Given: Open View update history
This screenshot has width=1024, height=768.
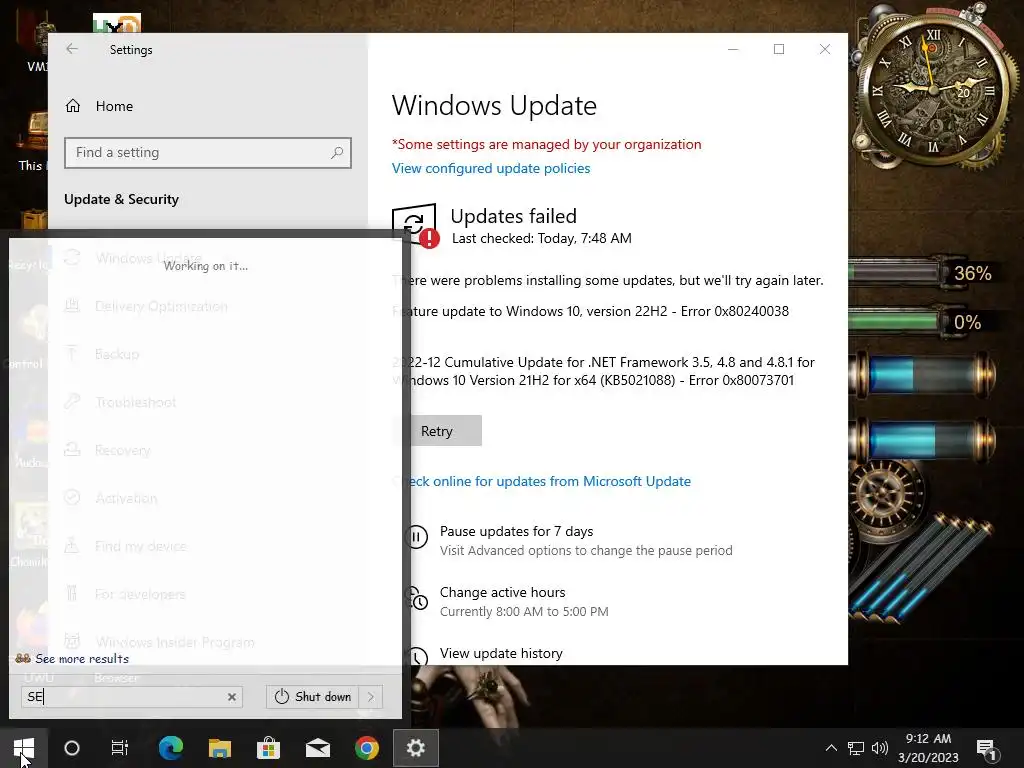Looking at the screenshot, I should tap(501, 653).
